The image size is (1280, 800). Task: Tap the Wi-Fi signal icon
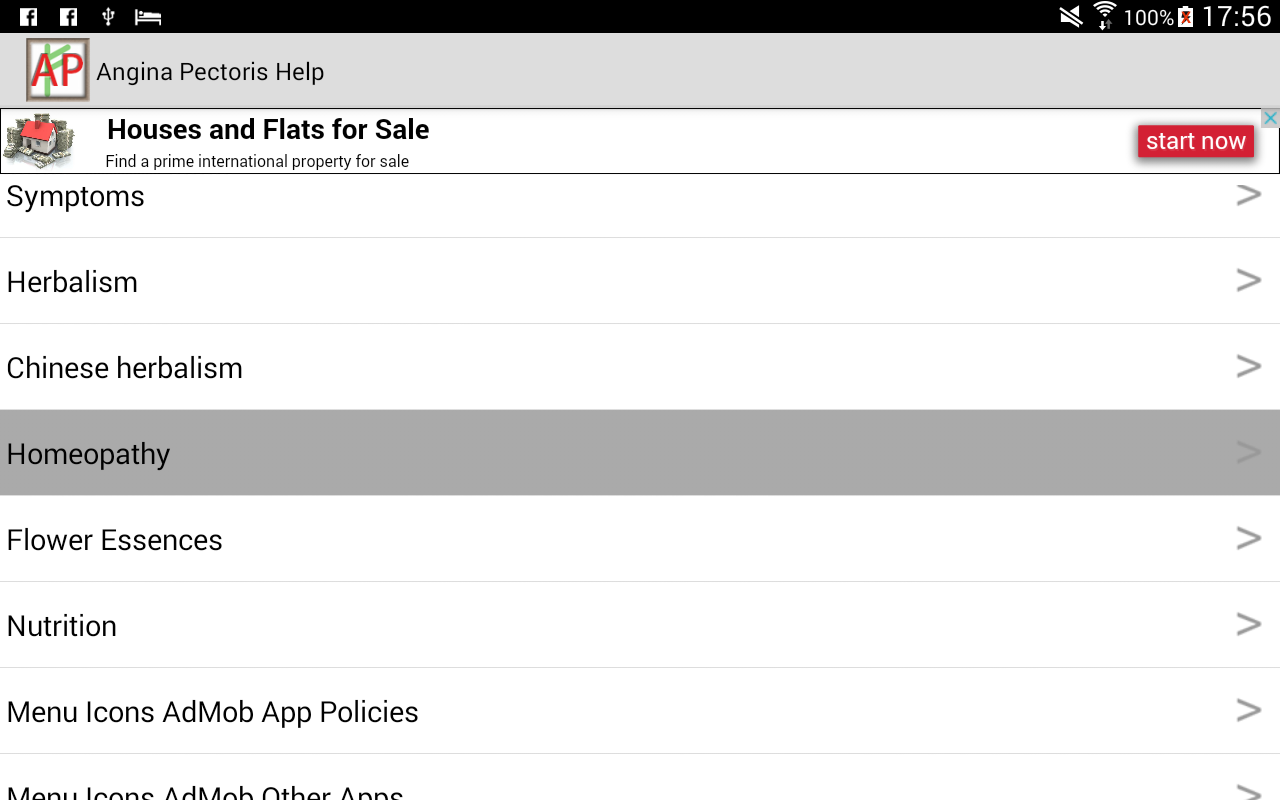[x=1104, y=17]
